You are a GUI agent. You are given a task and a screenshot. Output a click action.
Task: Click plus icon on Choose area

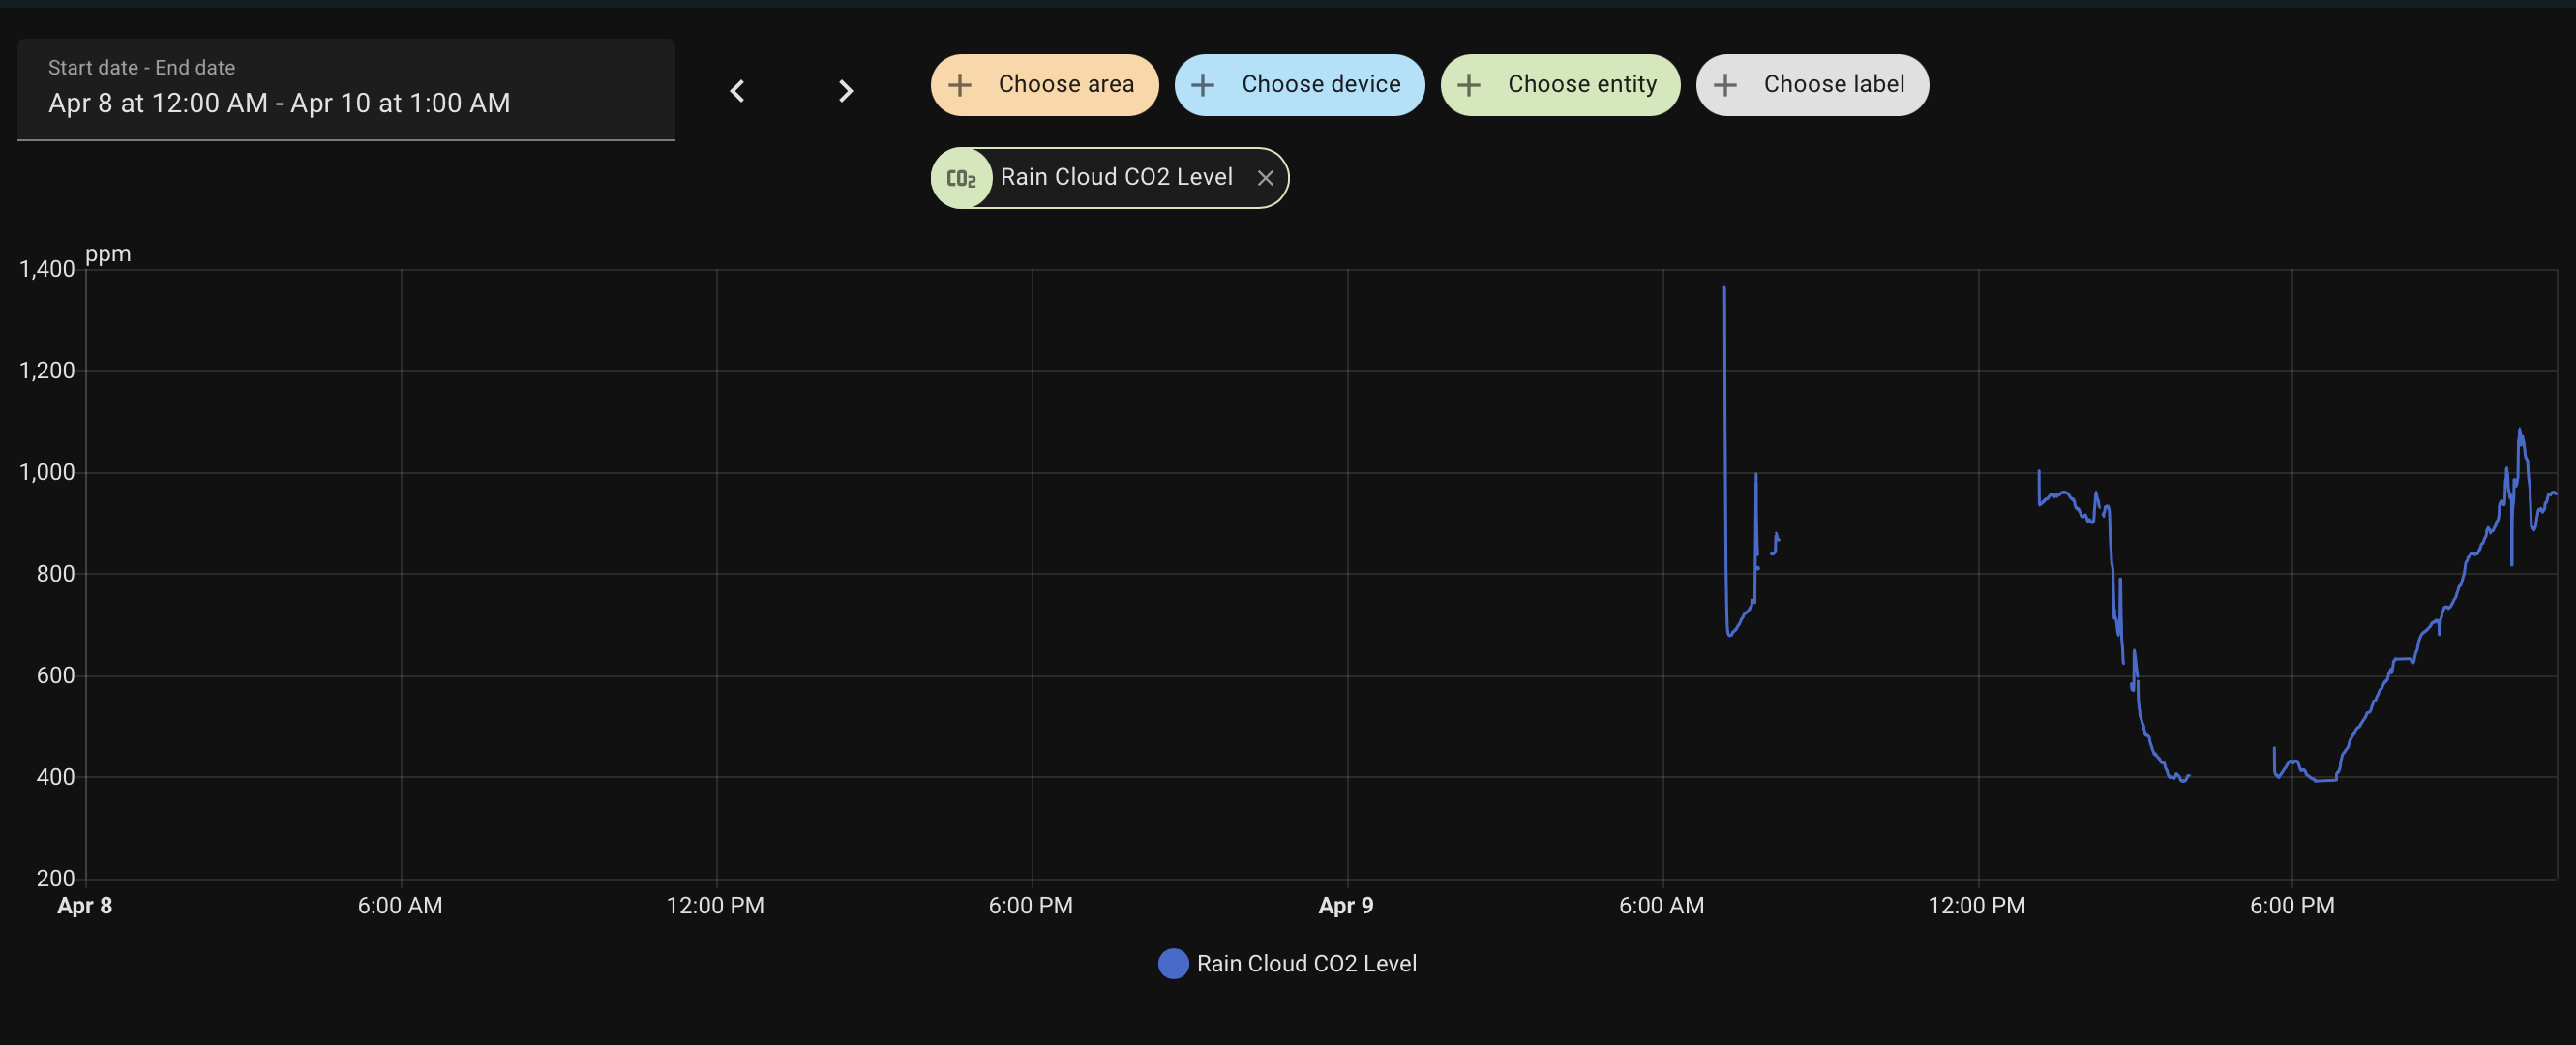[x=960, y=85]
